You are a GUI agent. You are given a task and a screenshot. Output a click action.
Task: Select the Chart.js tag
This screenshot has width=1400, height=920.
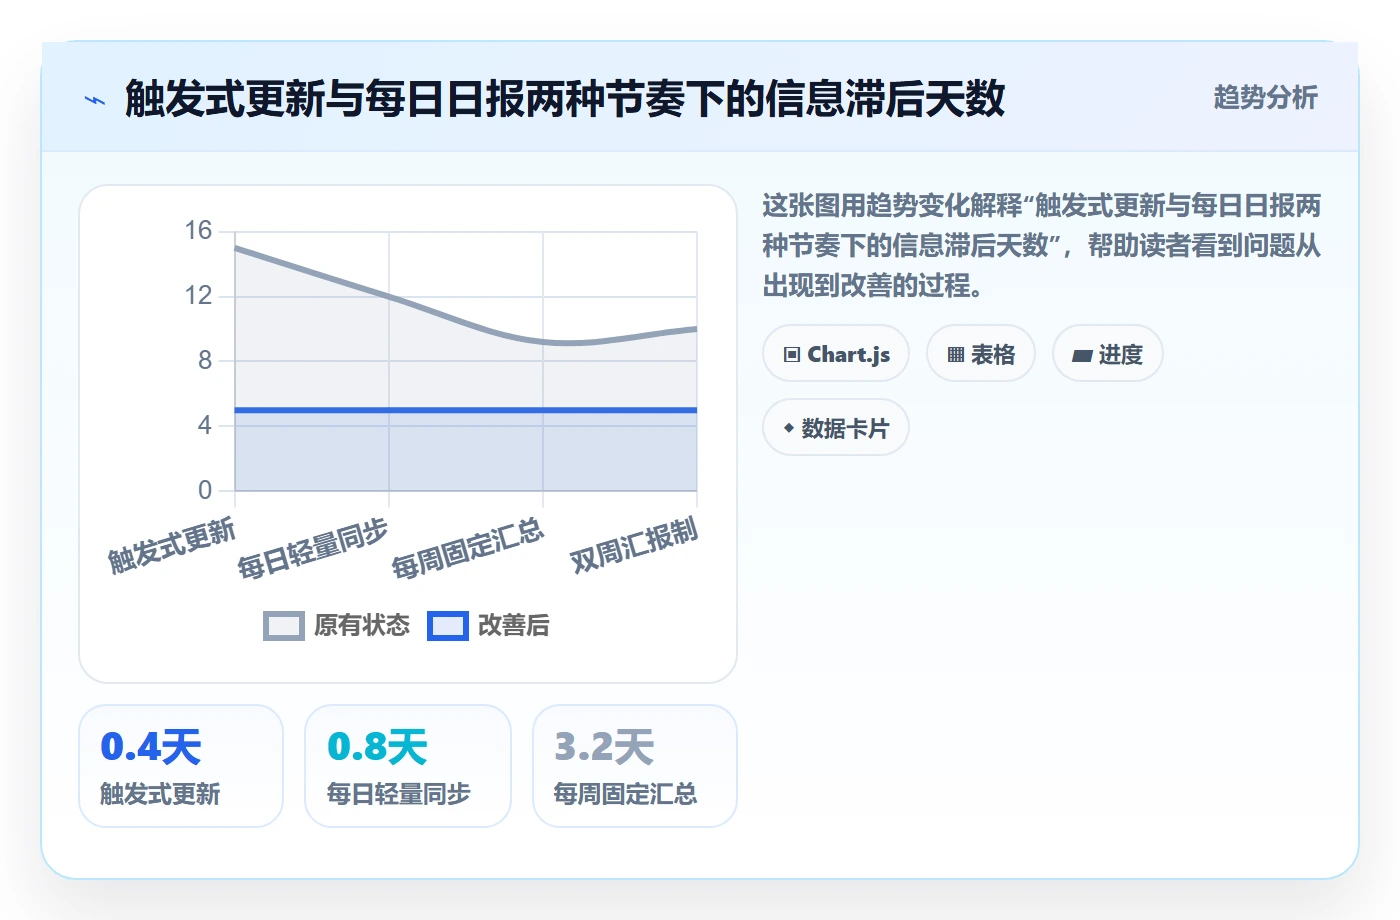click(x=836, y=354)
